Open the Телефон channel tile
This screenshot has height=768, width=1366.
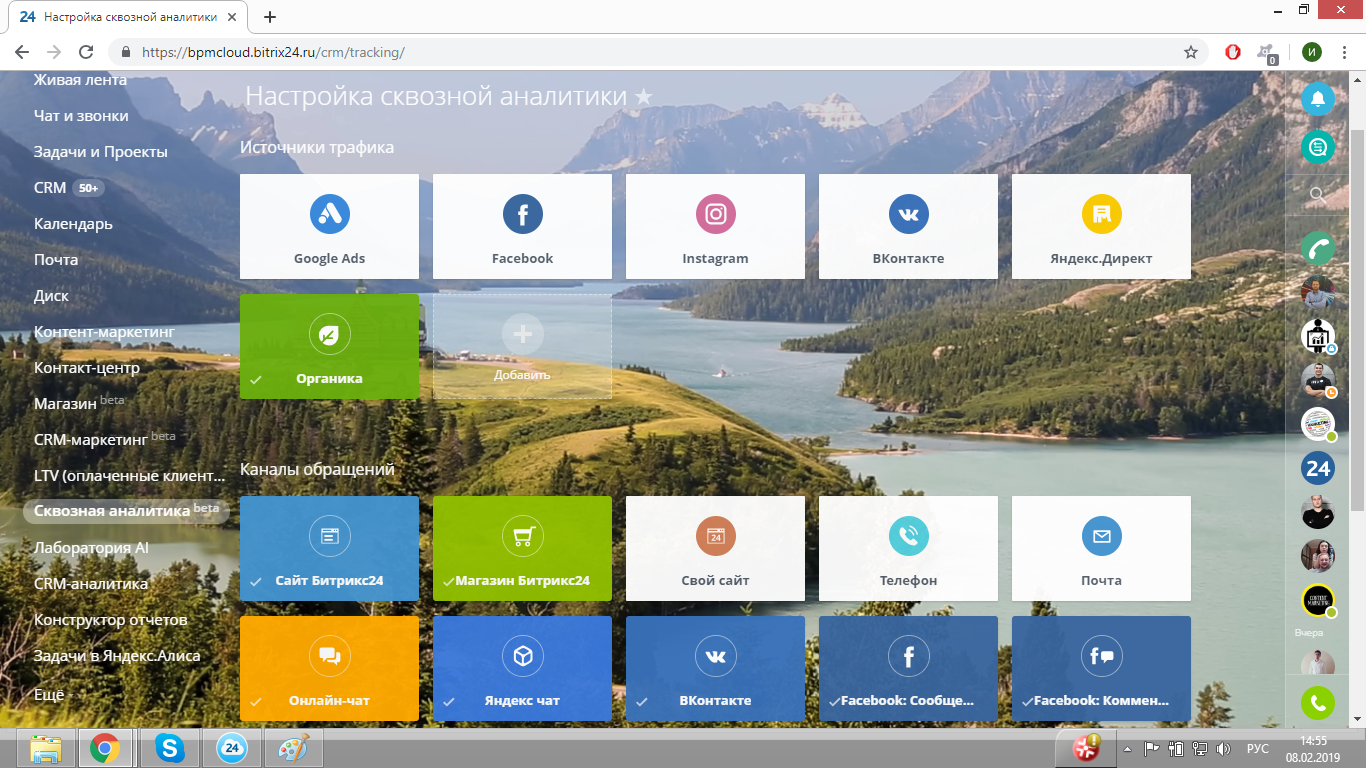point(908,548)
